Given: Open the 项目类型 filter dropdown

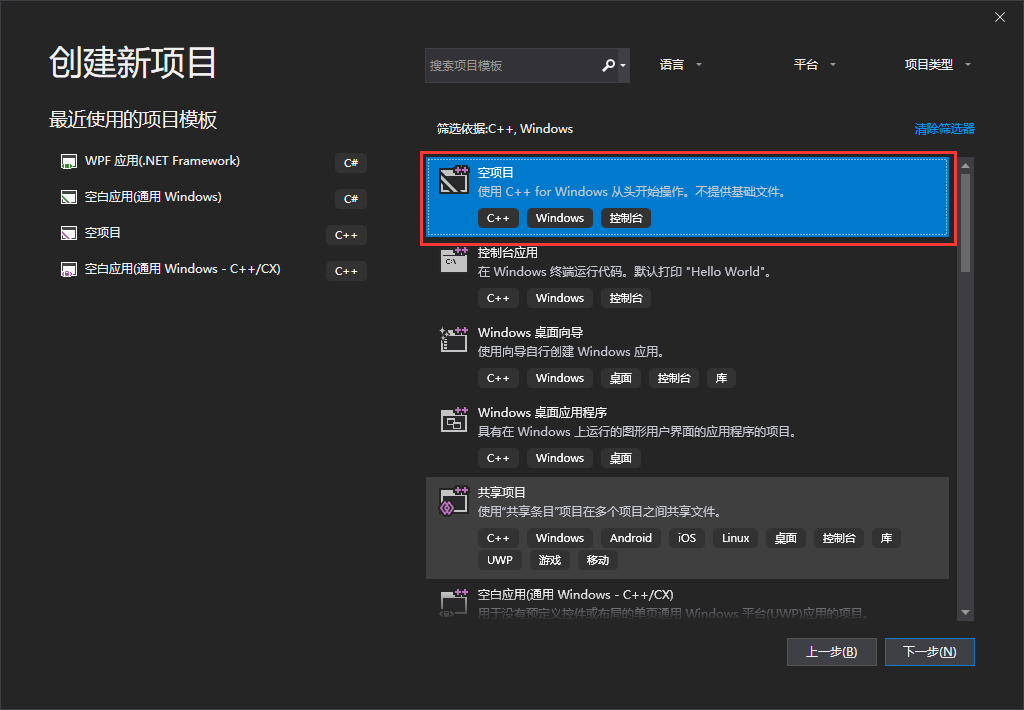Looking at the screenshot, I should click(x=937, y=65).
